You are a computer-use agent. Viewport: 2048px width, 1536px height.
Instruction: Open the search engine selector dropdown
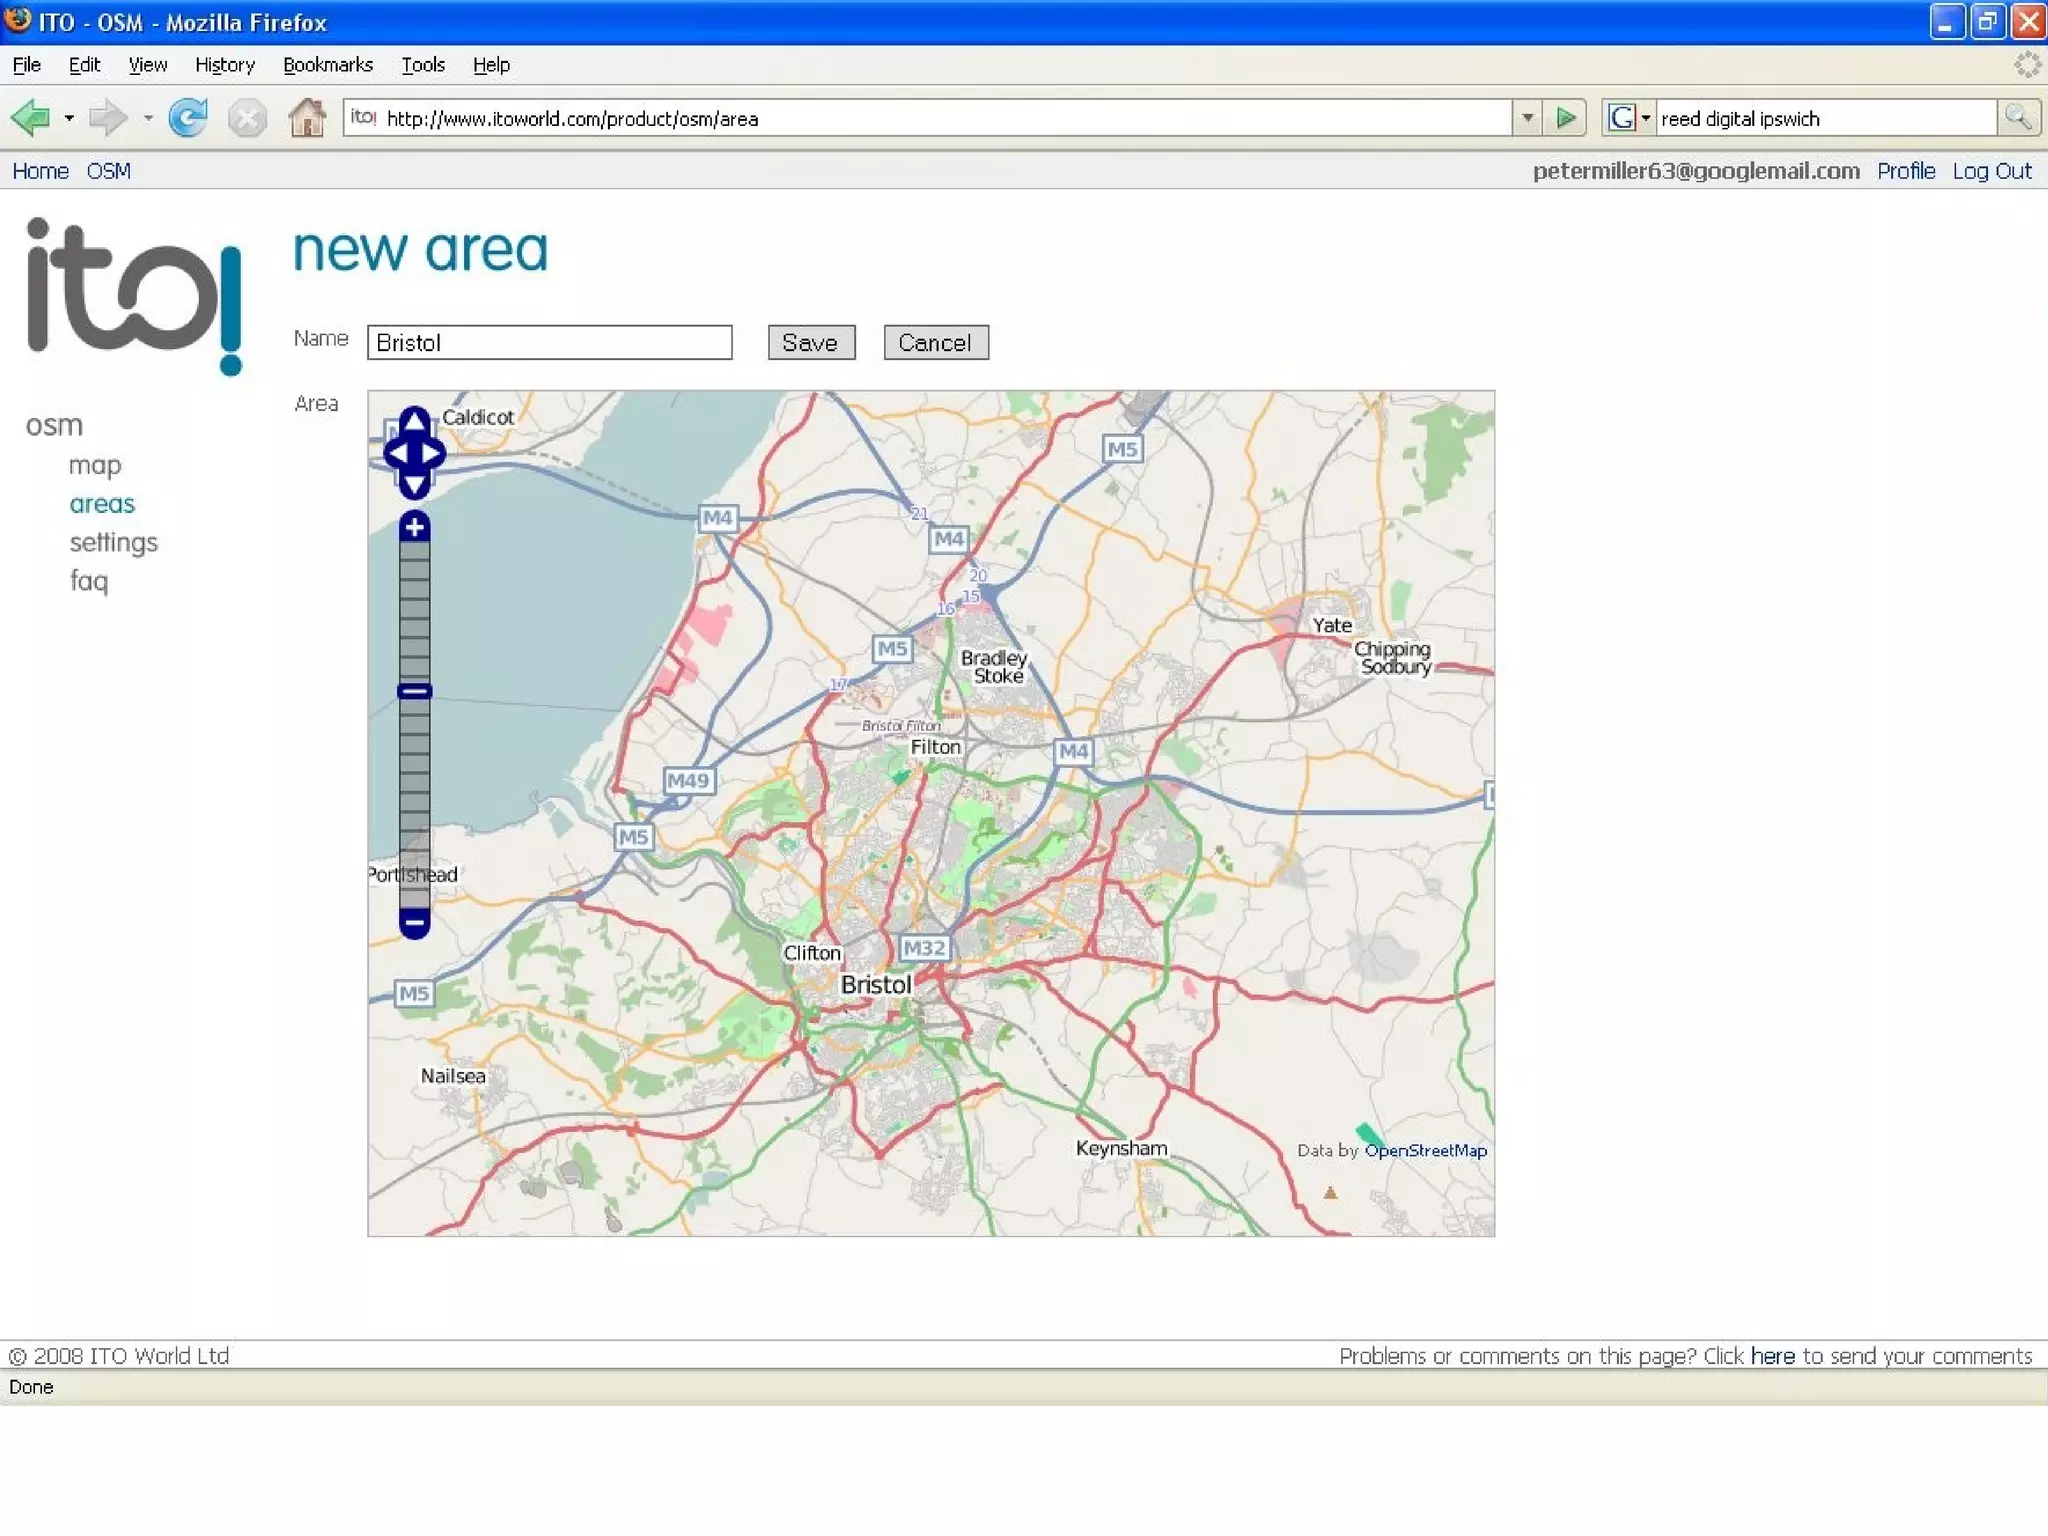1645,118
